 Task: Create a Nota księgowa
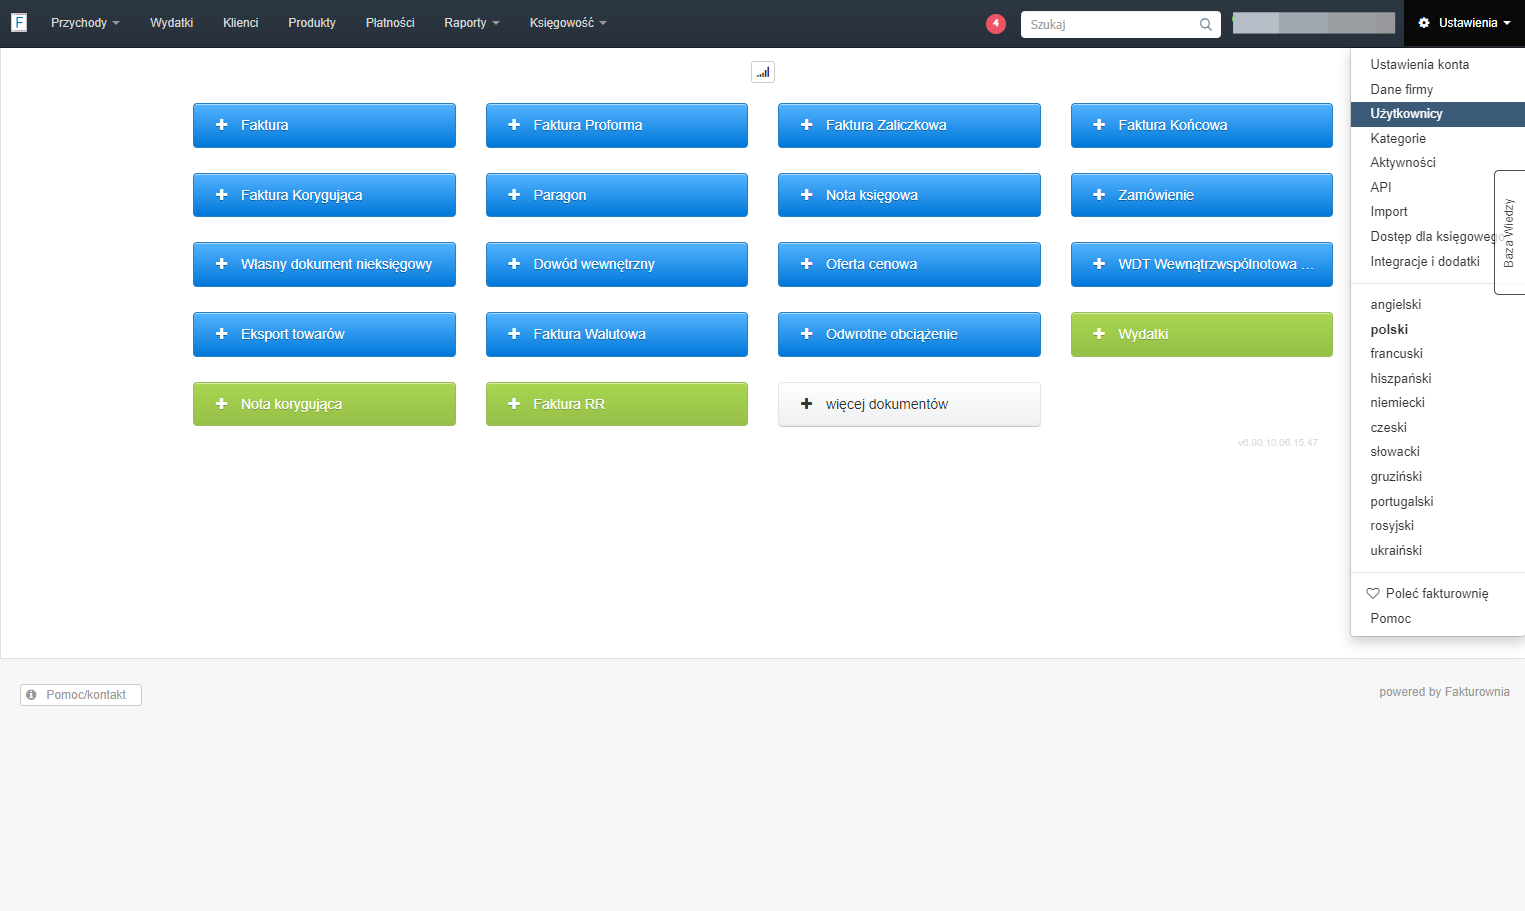909,195
